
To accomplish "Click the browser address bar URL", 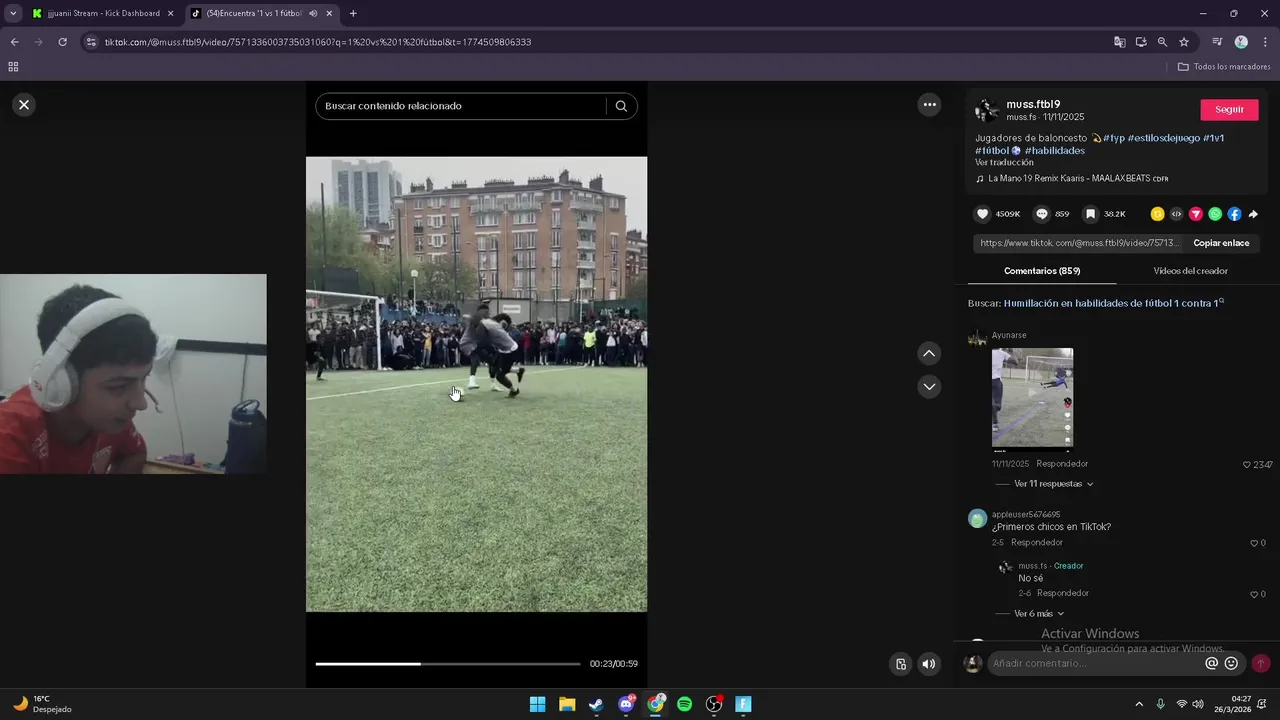I will coord(318,42).
